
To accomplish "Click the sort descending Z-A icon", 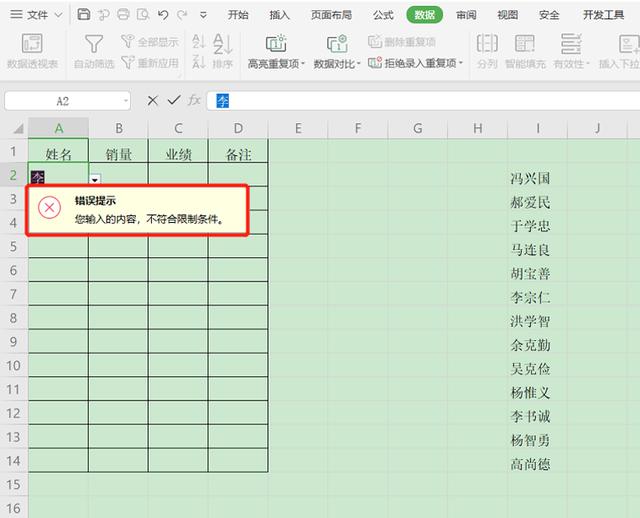I will 198,62.
